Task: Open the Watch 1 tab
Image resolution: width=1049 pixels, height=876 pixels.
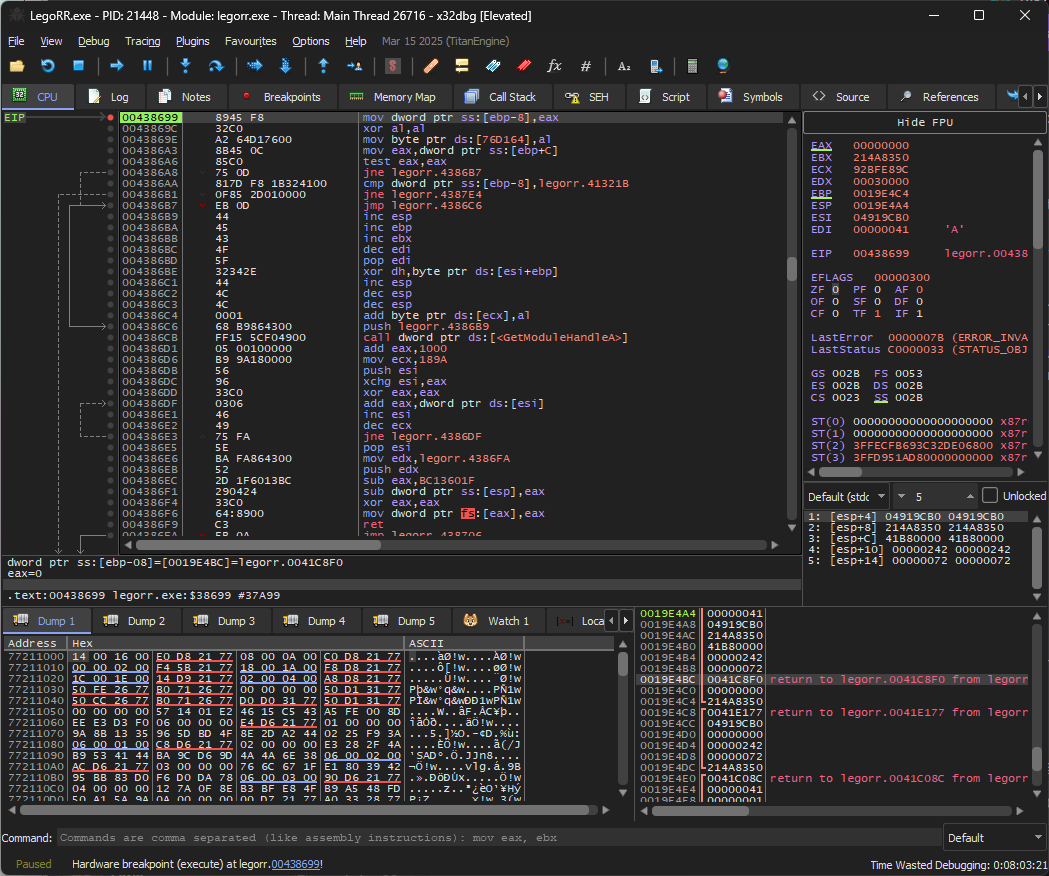Action: 498,621
